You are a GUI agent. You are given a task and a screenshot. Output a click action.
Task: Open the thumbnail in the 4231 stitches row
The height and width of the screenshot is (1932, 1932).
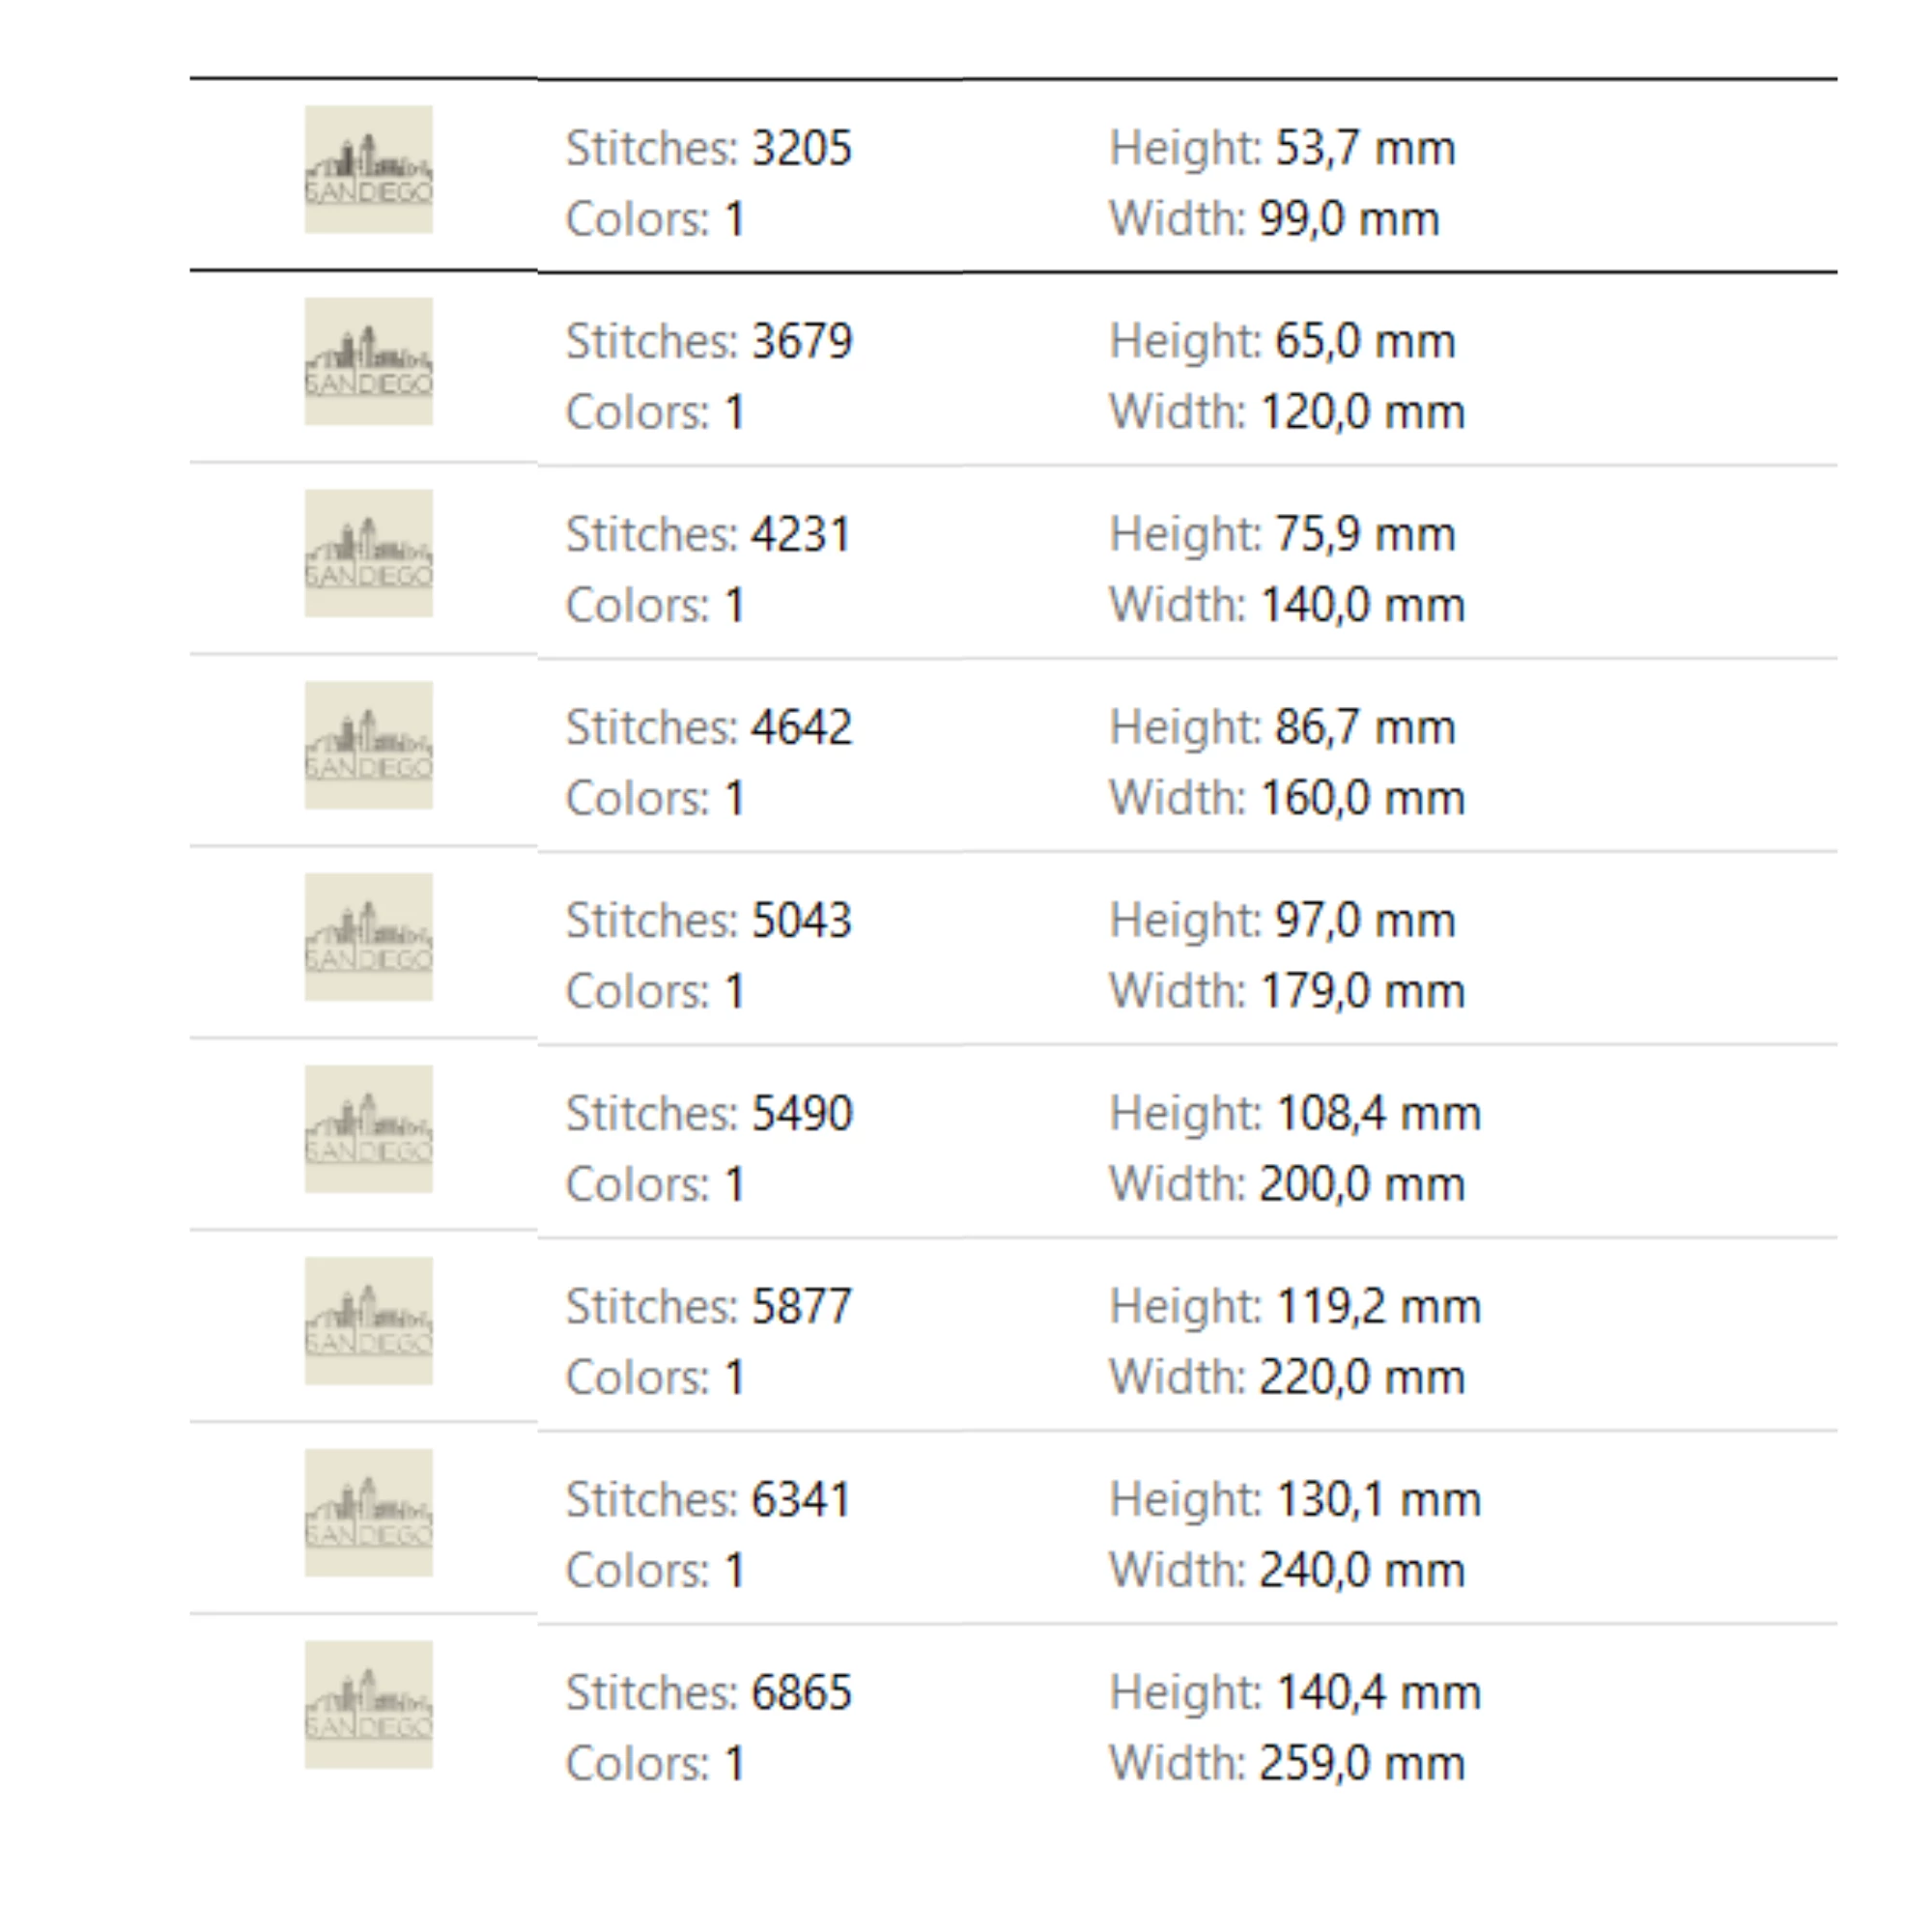pos(368,553)
